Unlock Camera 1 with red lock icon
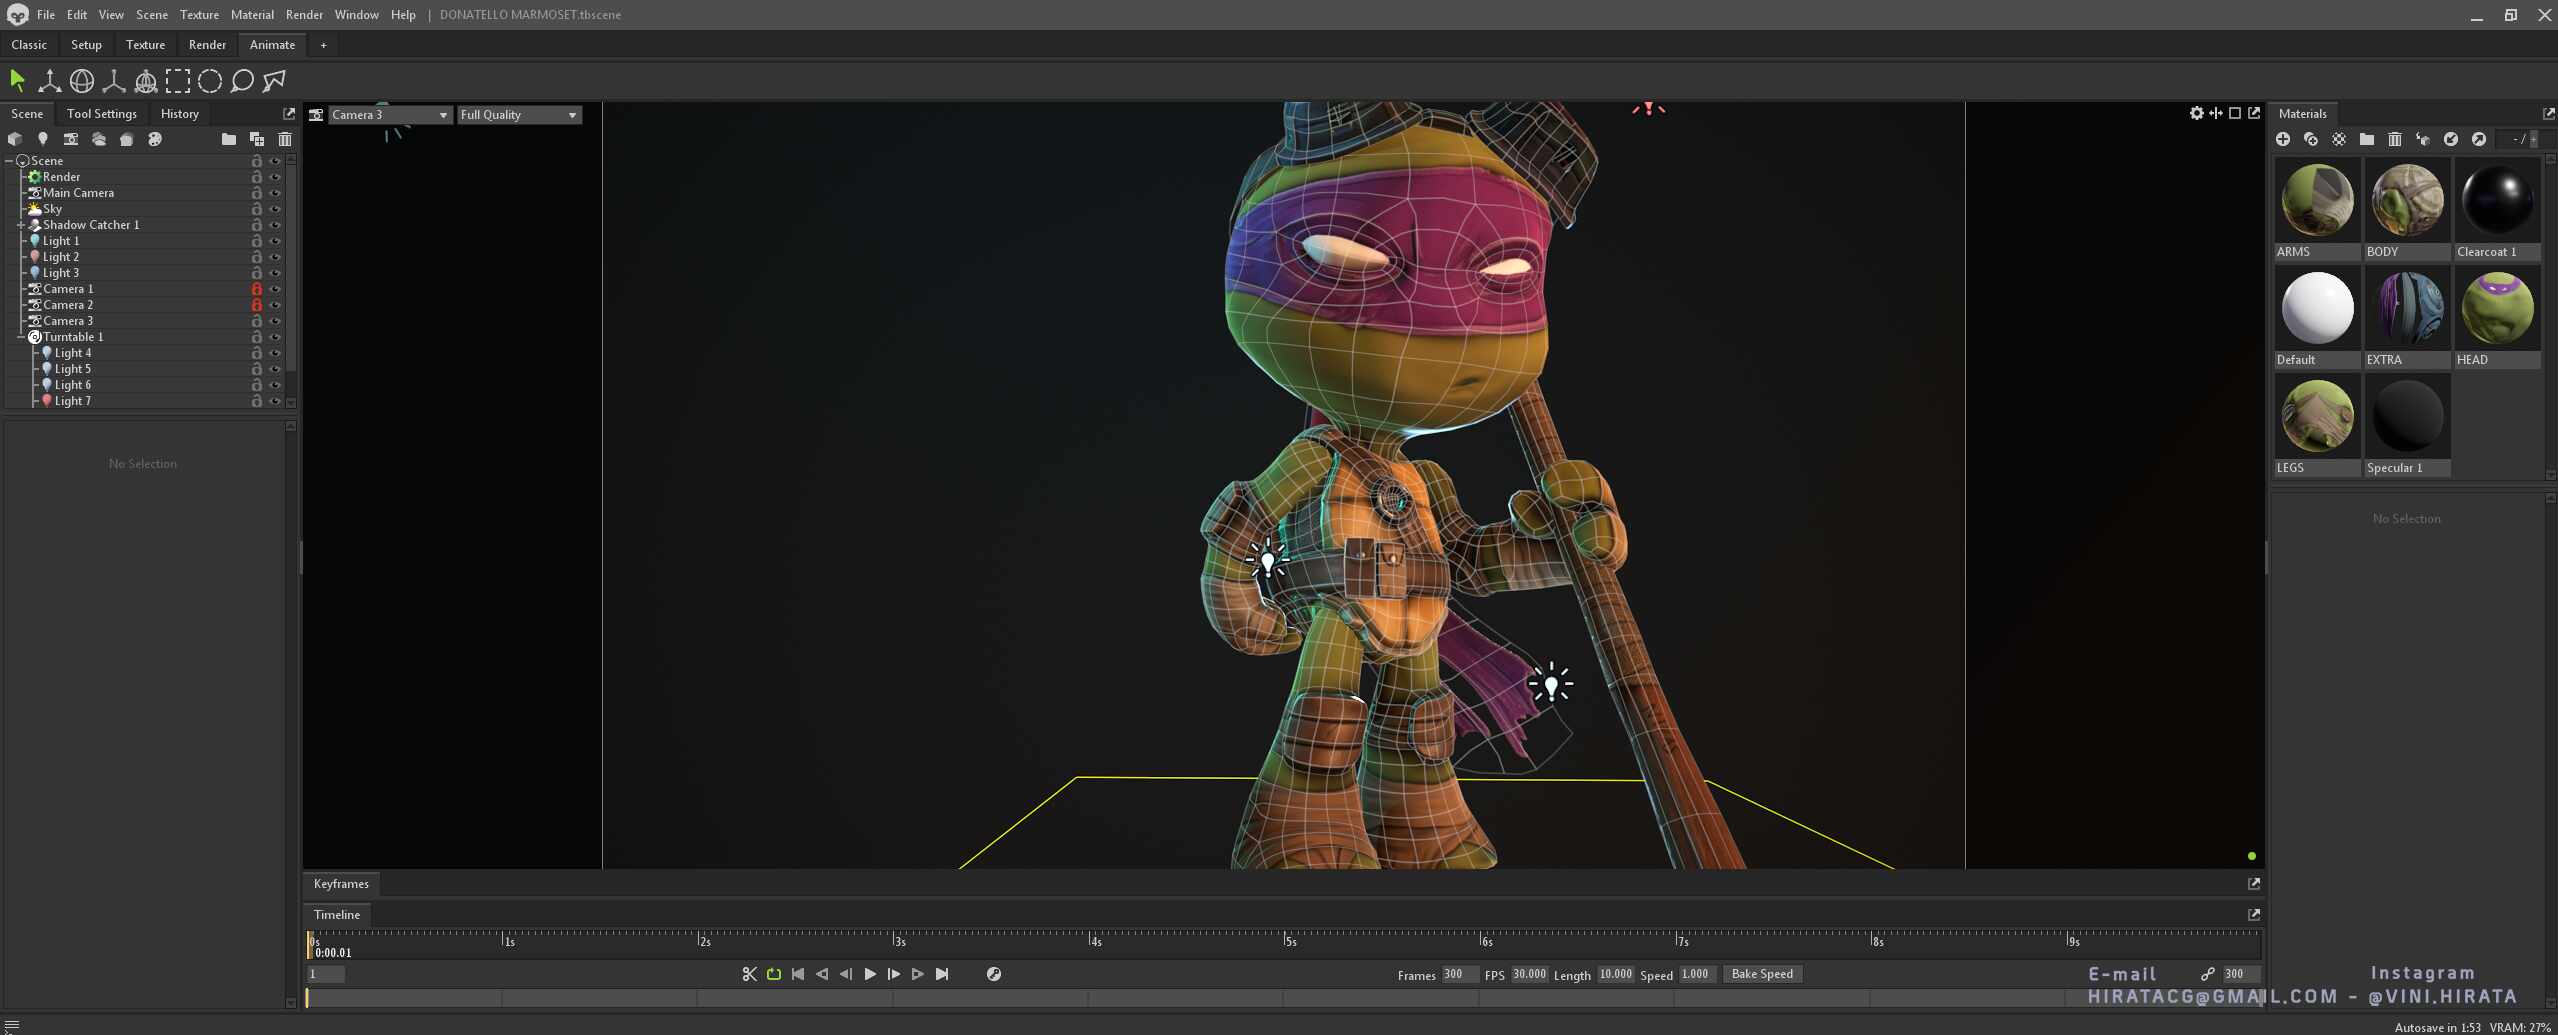 257,289
